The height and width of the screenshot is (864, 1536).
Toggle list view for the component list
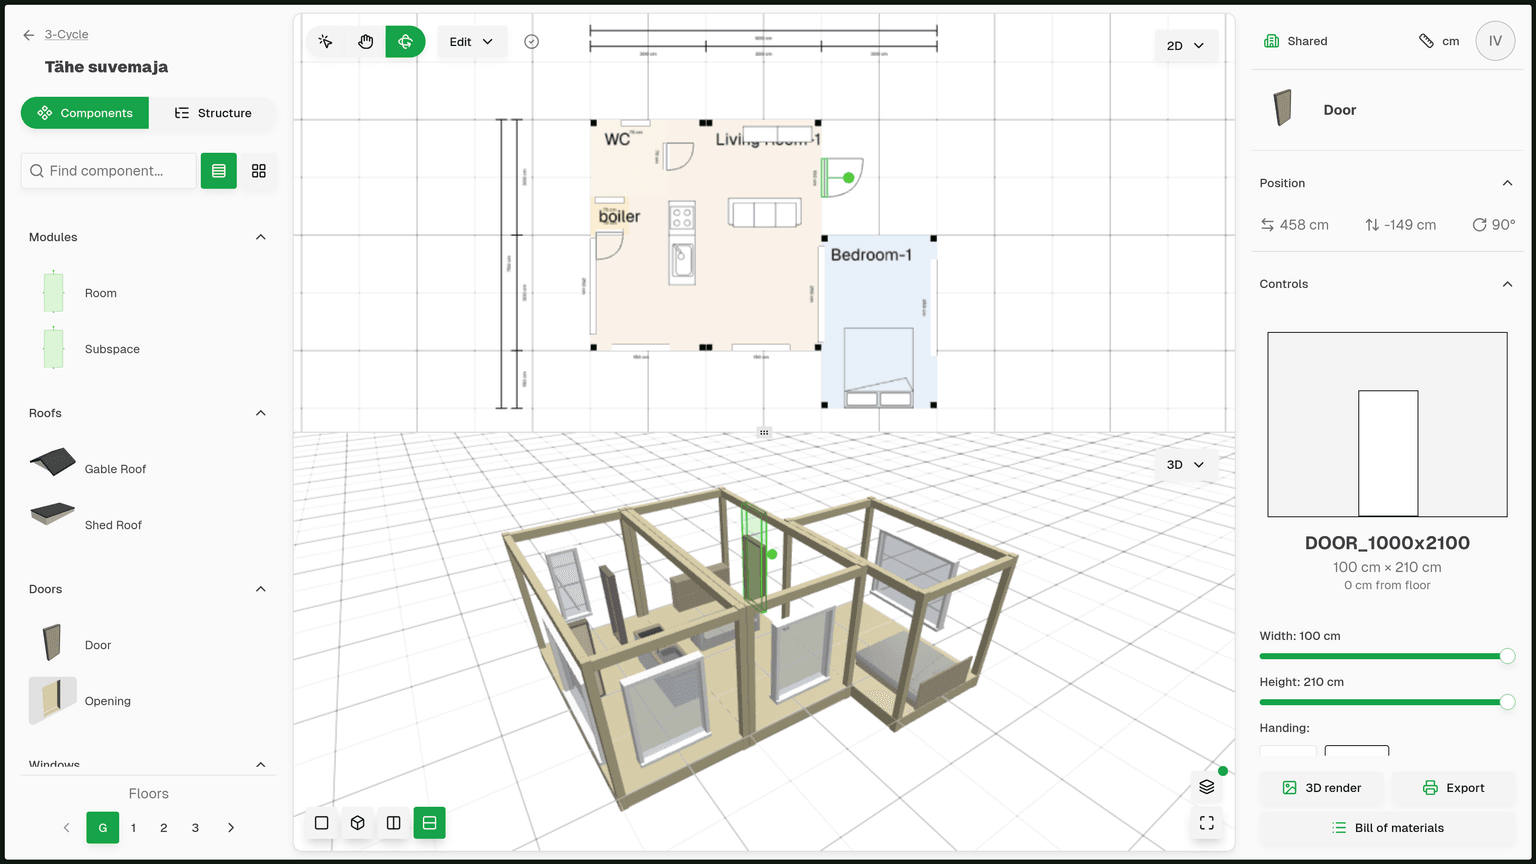point(218,170)
